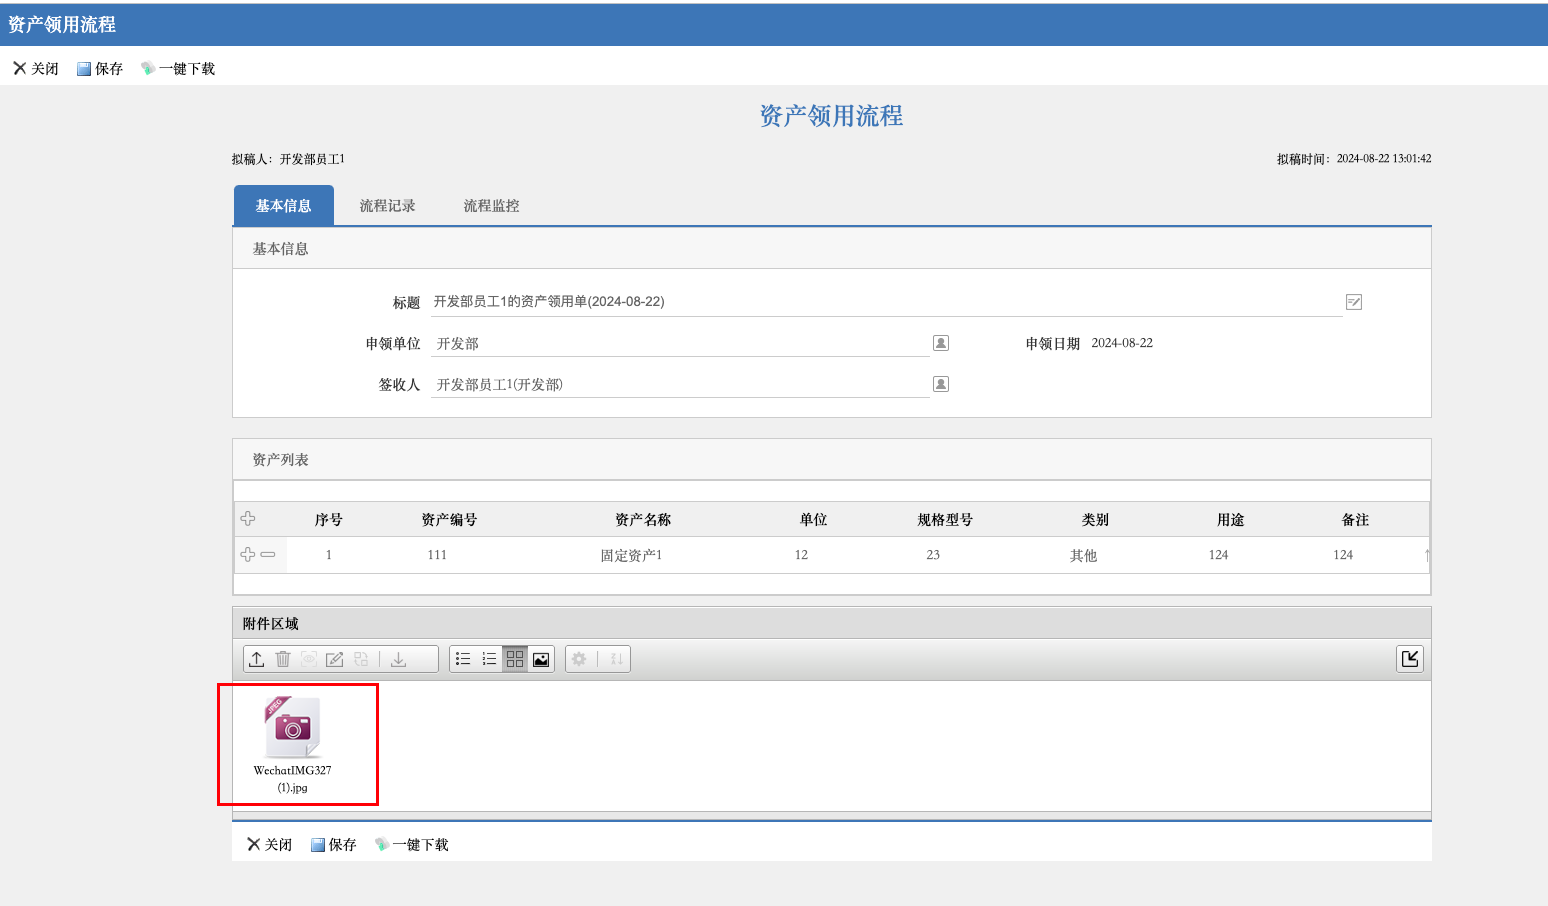Screen dimensions: 1548x906
Task: Click asset name cell 固定资产1
Action: 631,555
